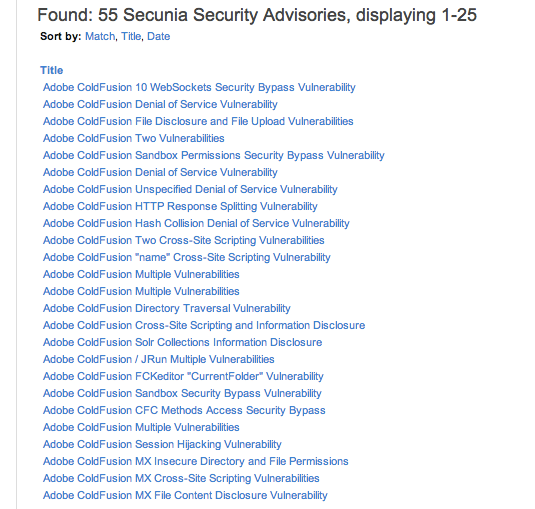This screenshot has width=535, height=509.
Task: Open Solr Collections Information Disclosure link
Action: tap(183, 343)
